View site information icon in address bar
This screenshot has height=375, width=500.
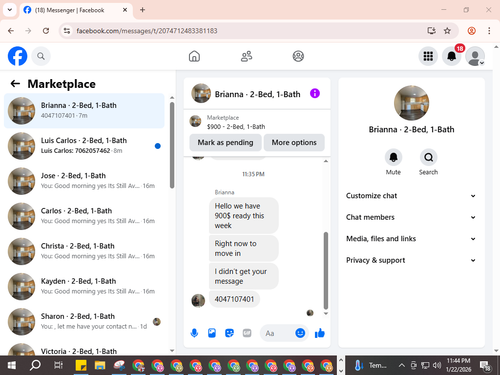click(67, 31)
